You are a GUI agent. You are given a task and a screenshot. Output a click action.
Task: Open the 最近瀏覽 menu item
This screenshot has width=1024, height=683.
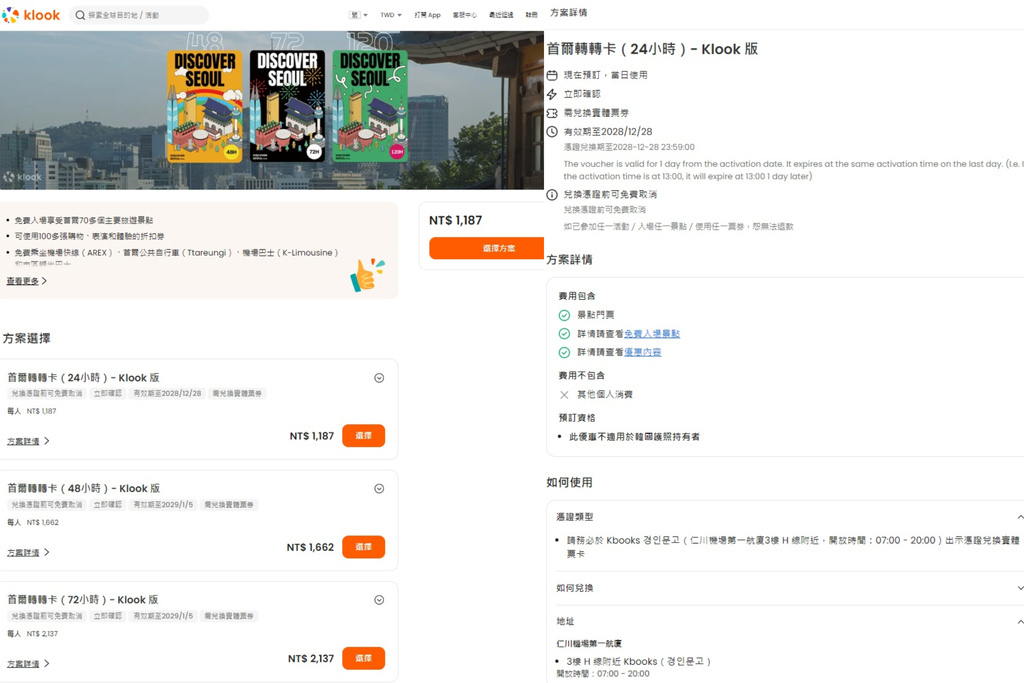click(501, 15)
